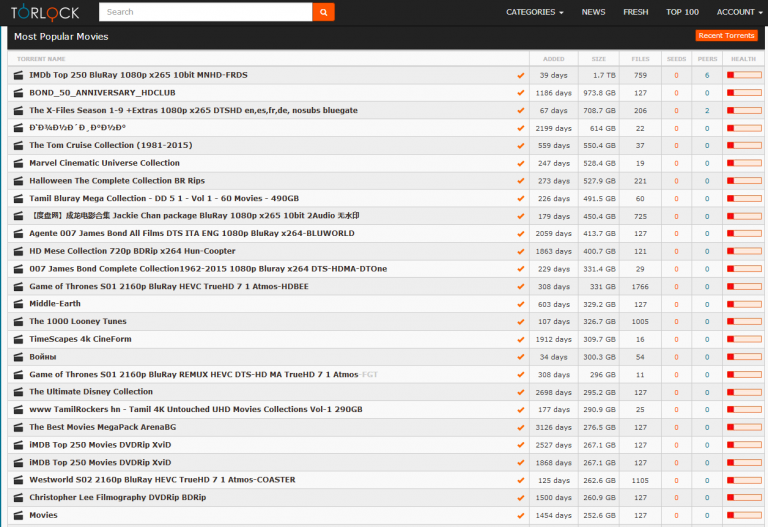Open the Account dropdown menu
The image size is (768, 527).
point(739,12)
